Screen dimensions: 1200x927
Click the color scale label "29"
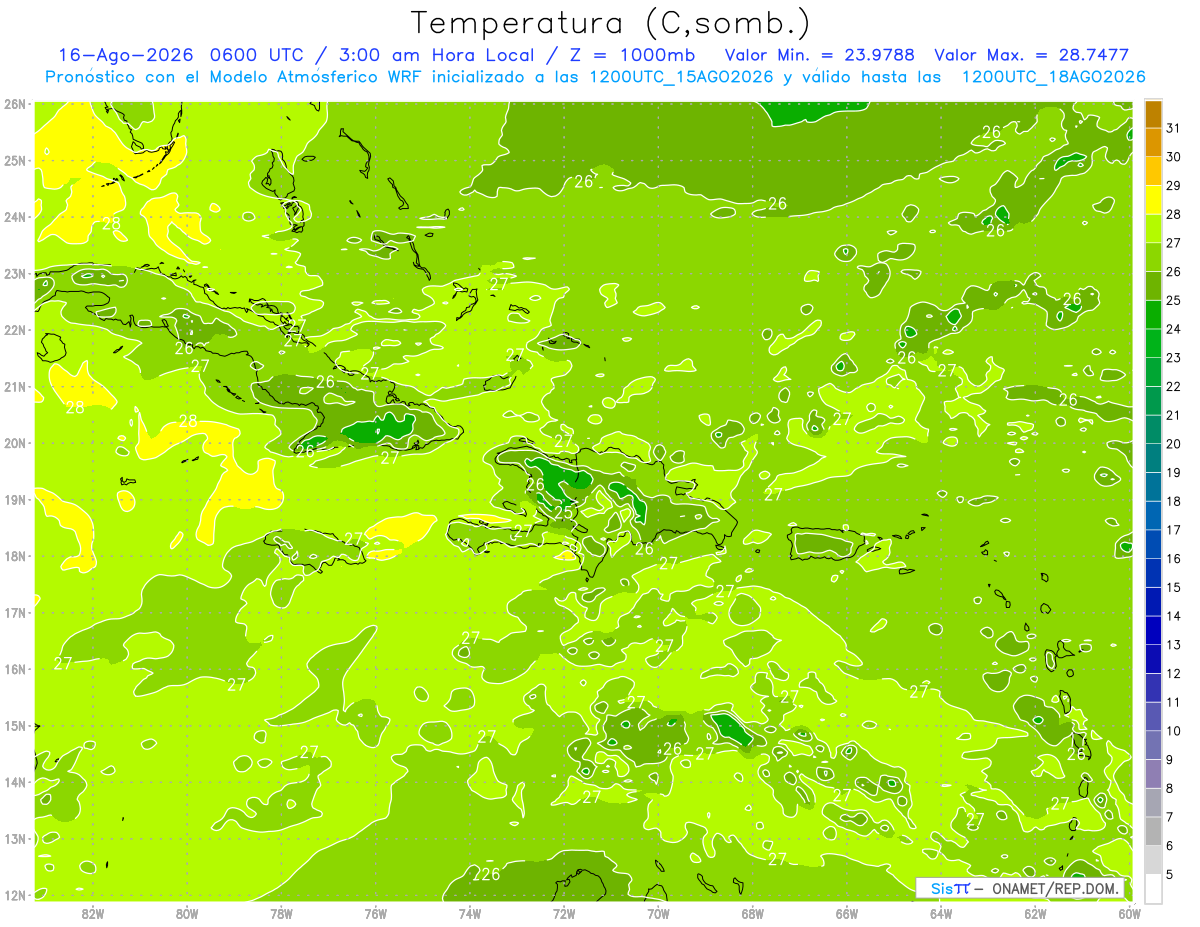1174,186
